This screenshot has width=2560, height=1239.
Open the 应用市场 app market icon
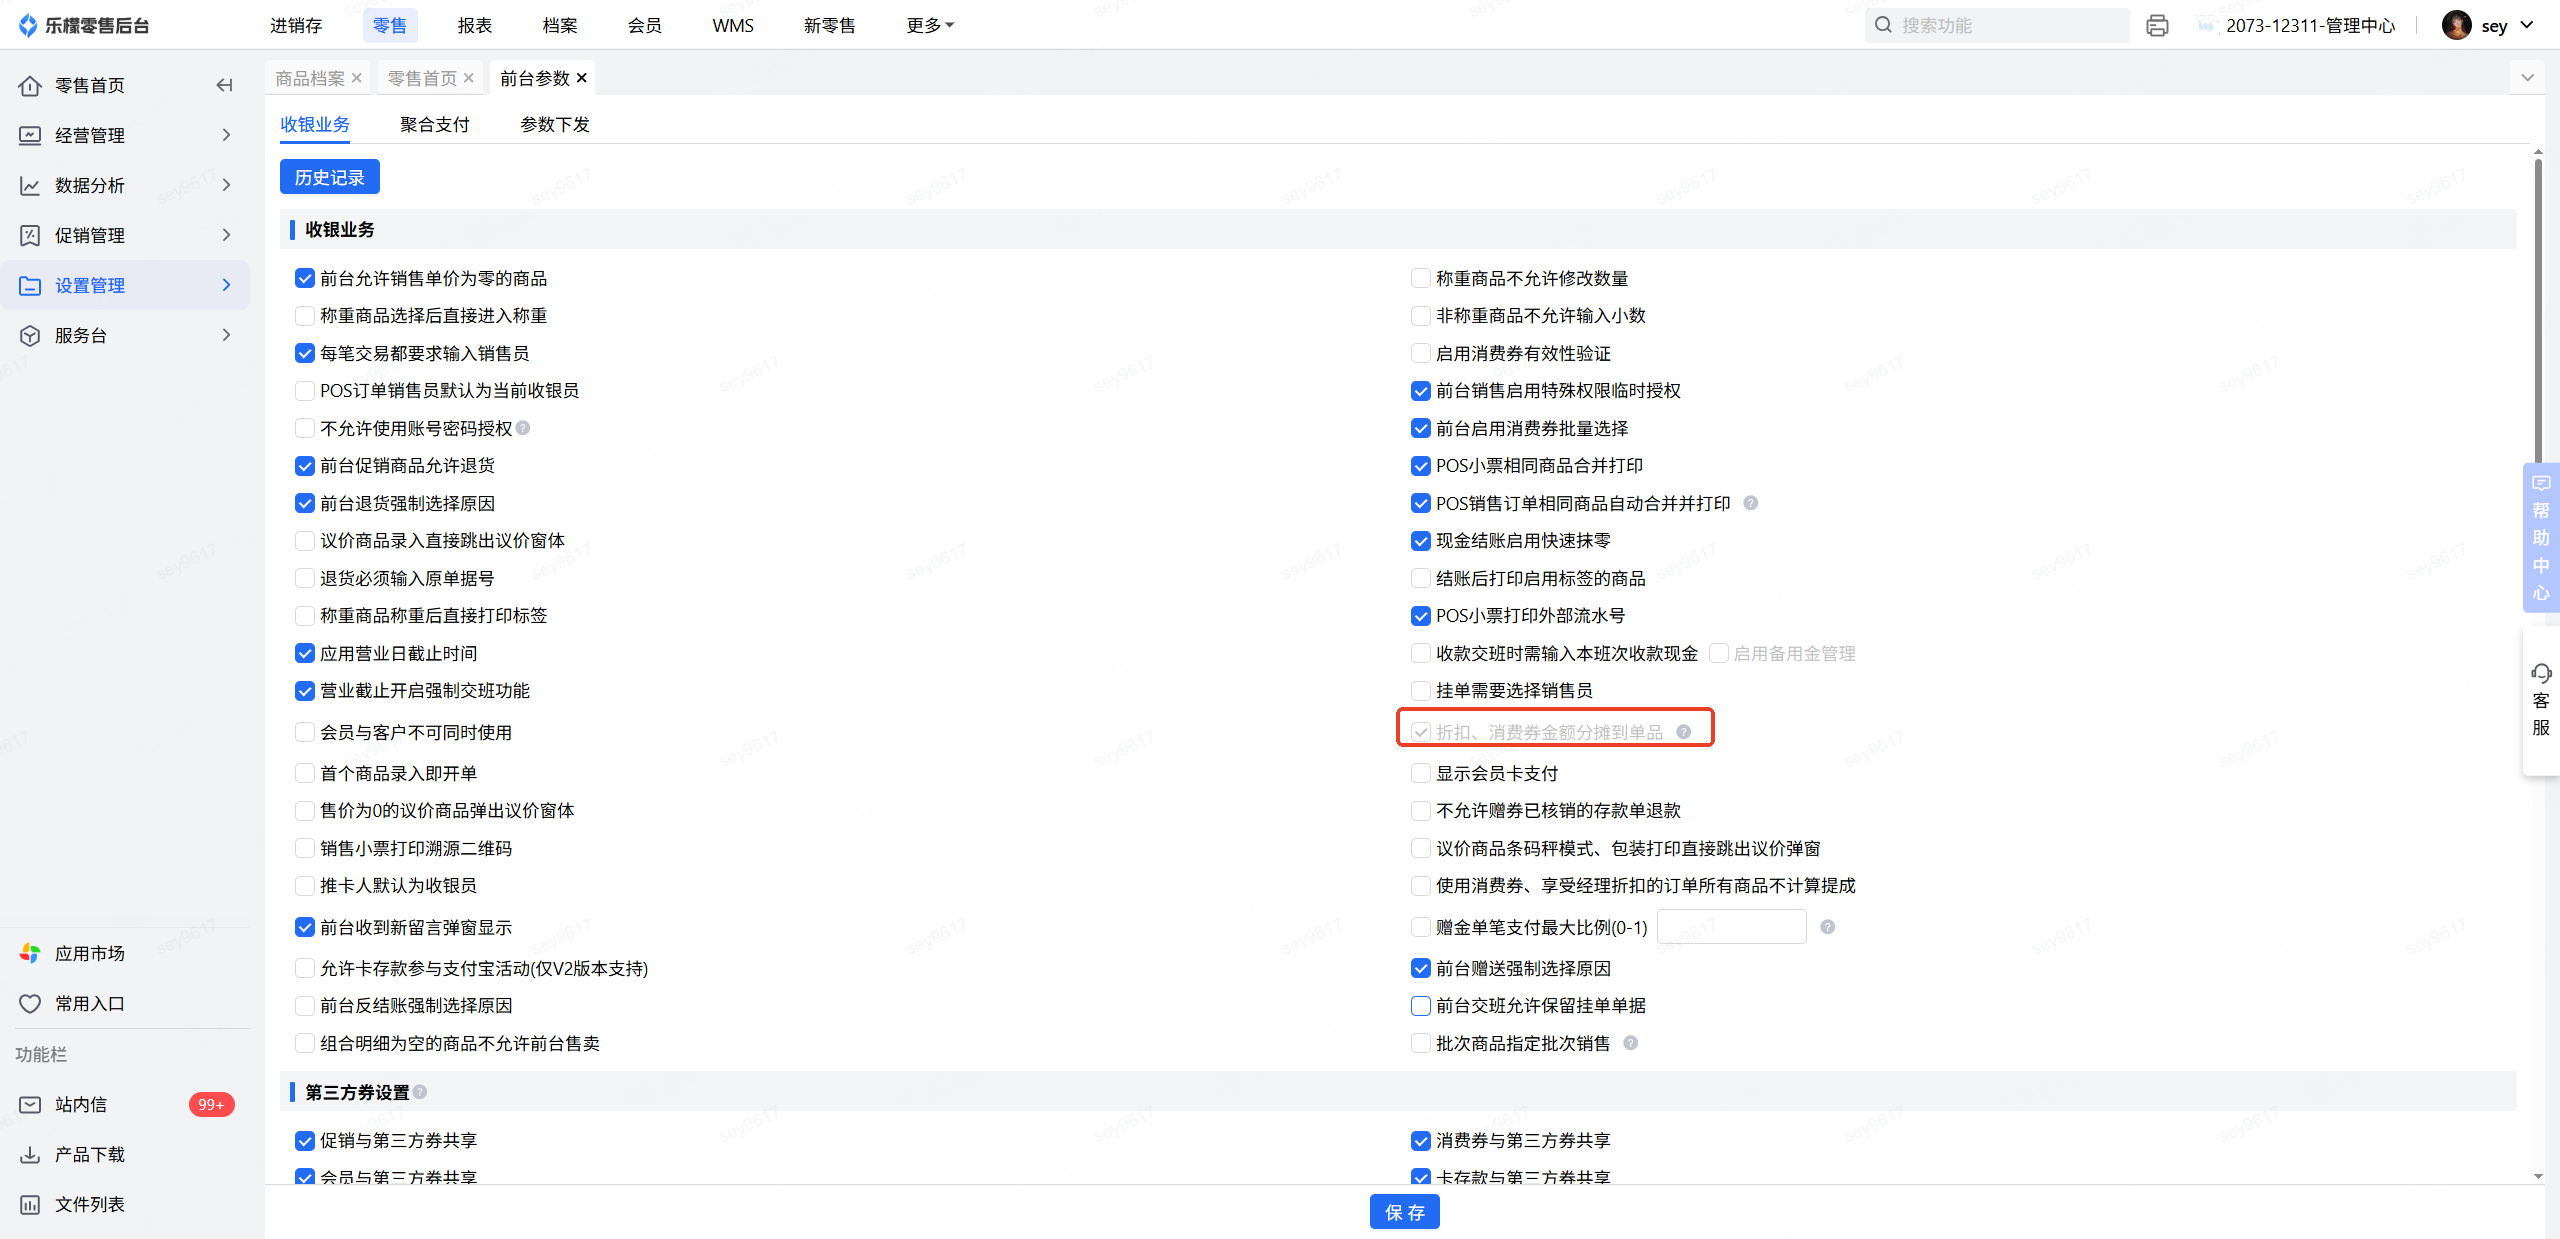(x=30, y=953)
